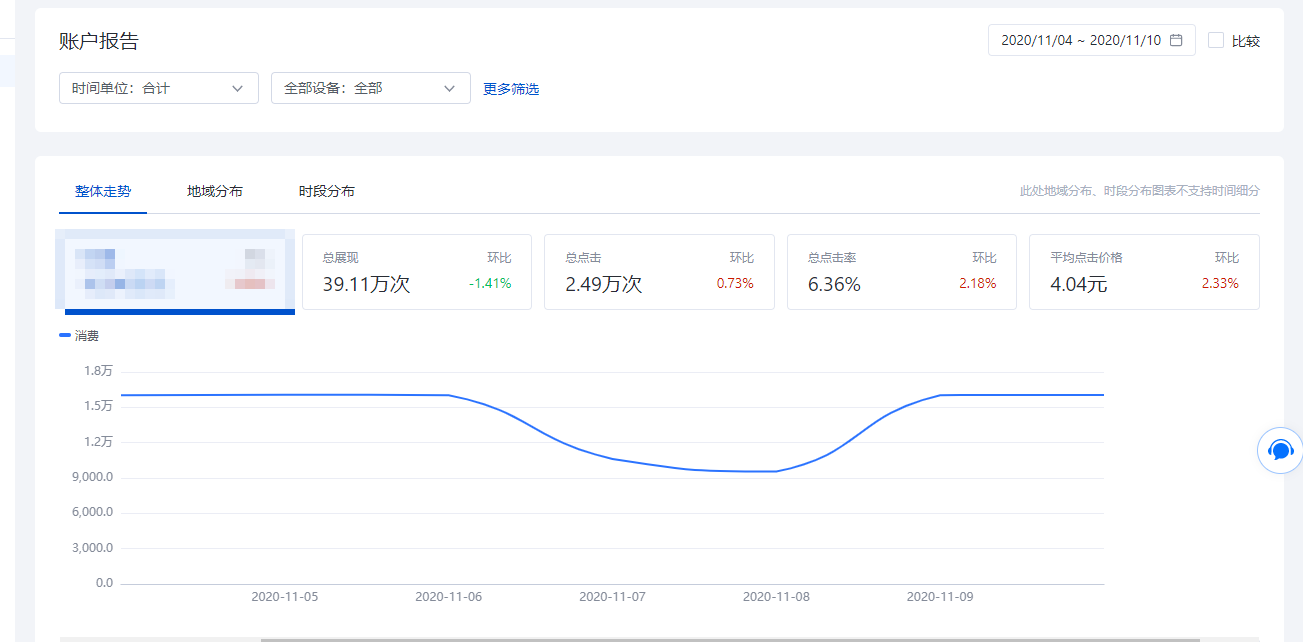Select the 平均点击价格 4.04元 metric card
This screenshot has width=1303, height=642.
coord(1143,272)
